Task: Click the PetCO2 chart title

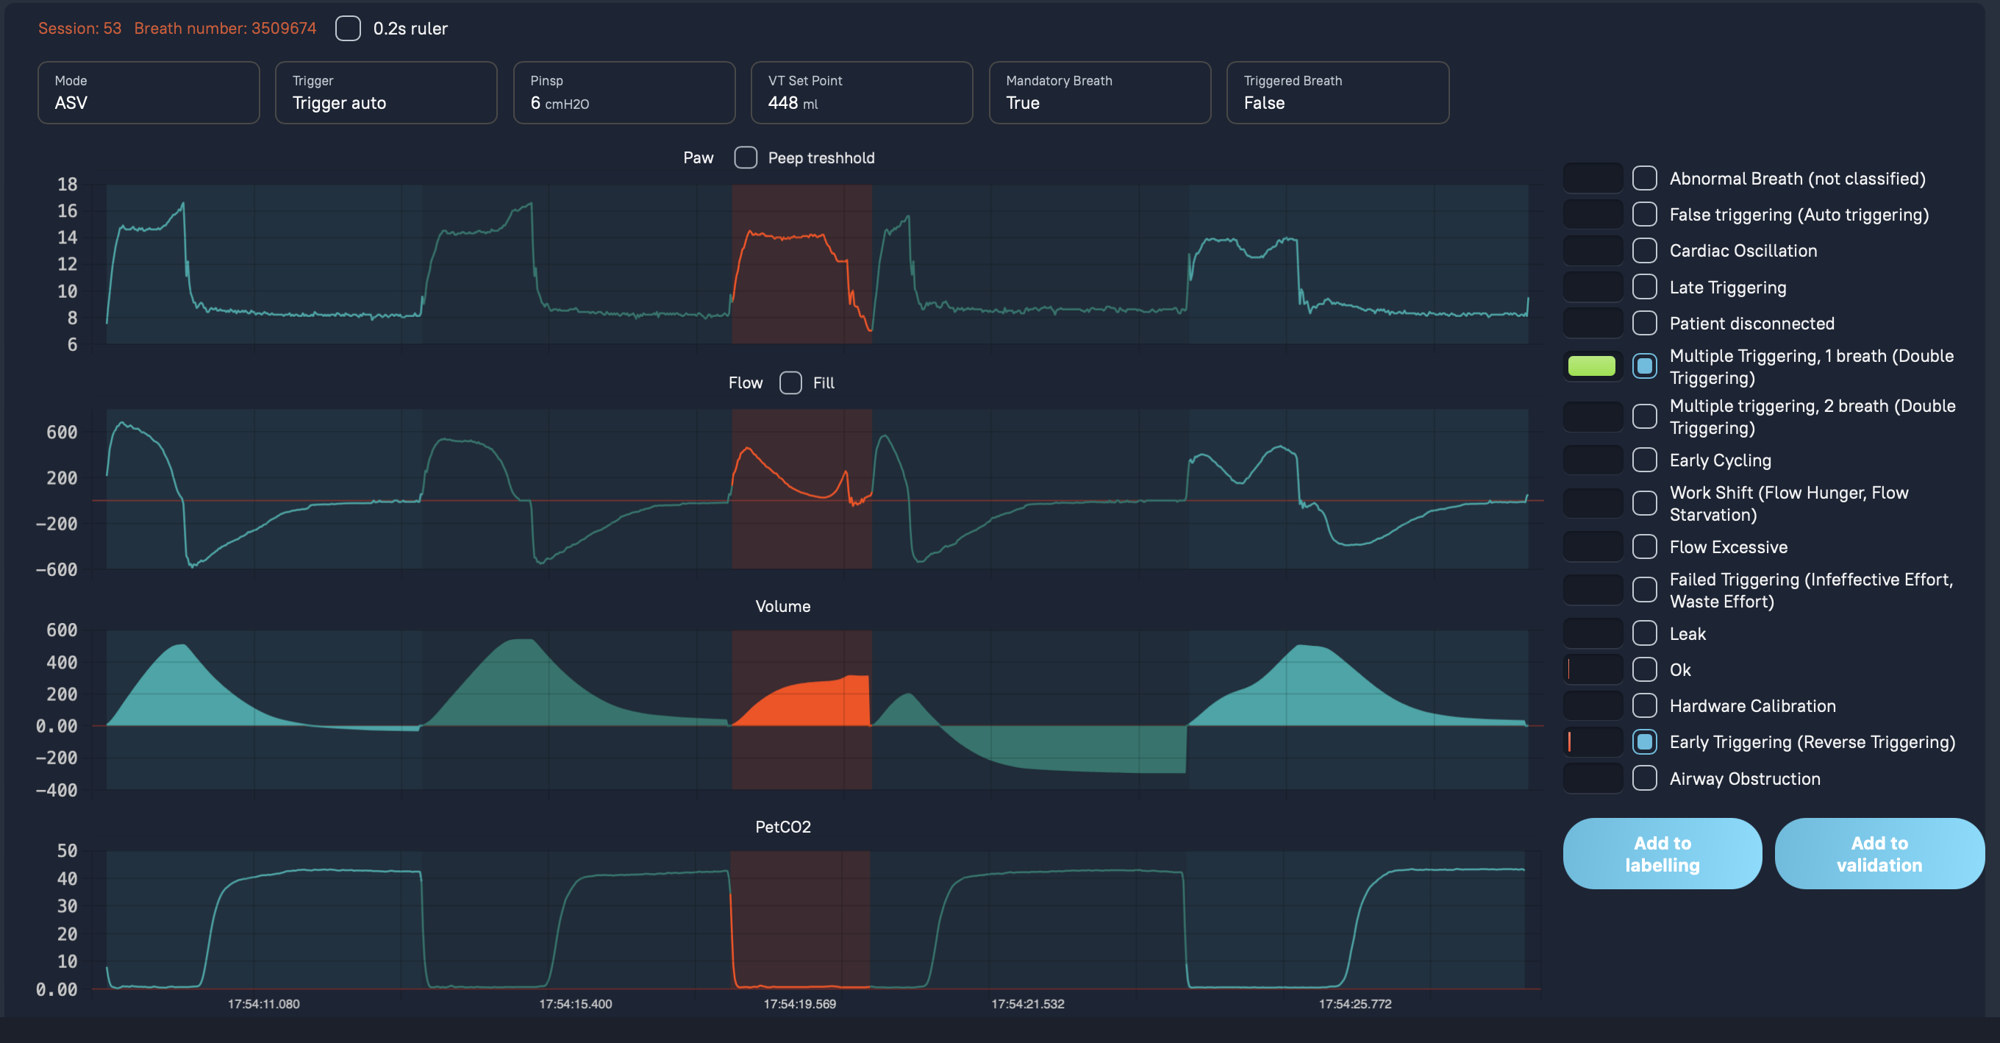Action: [x=783, y=827]
